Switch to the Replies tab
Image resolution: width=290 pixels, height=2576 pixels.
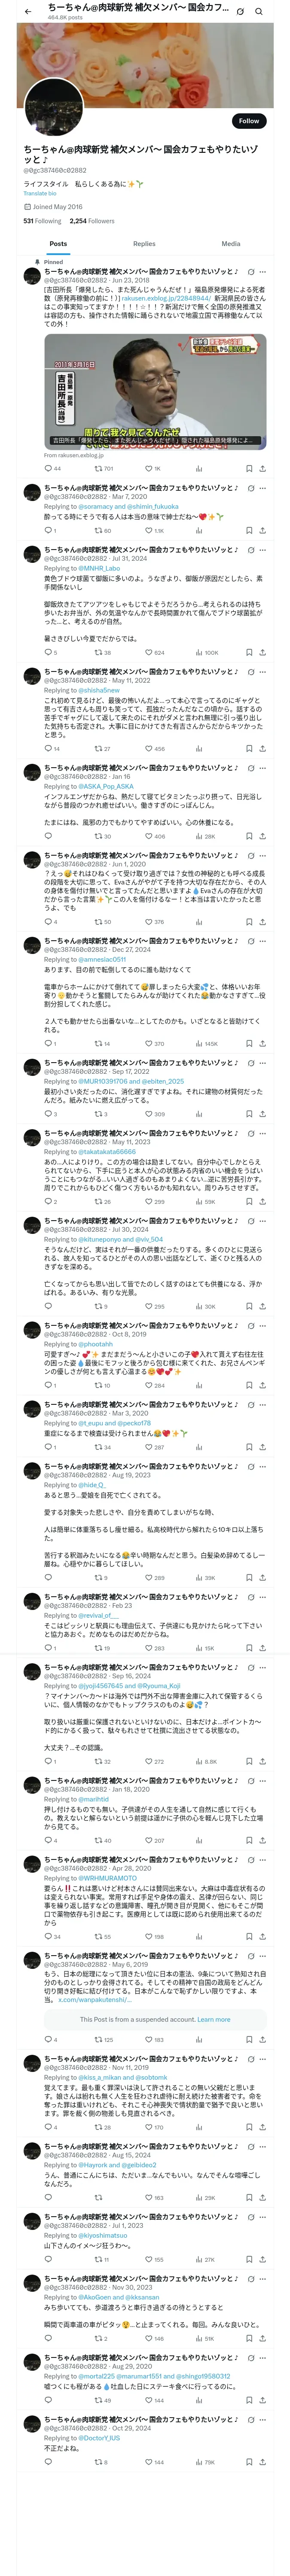(144, 243)
